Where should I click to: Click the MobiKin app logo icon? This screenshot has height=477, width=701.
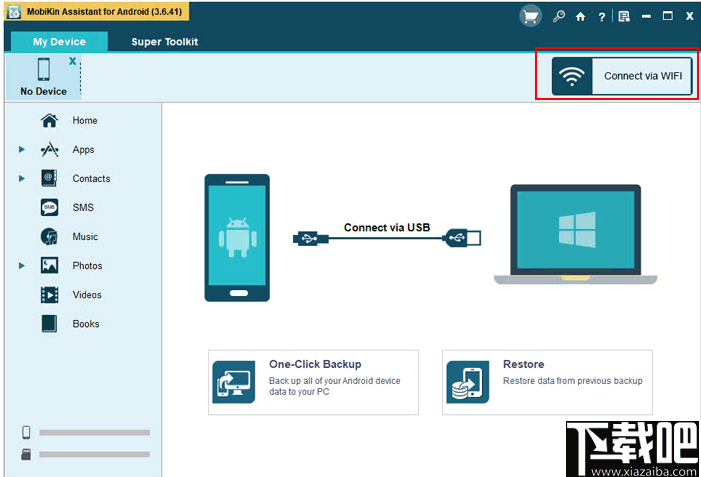coord(14,12)
